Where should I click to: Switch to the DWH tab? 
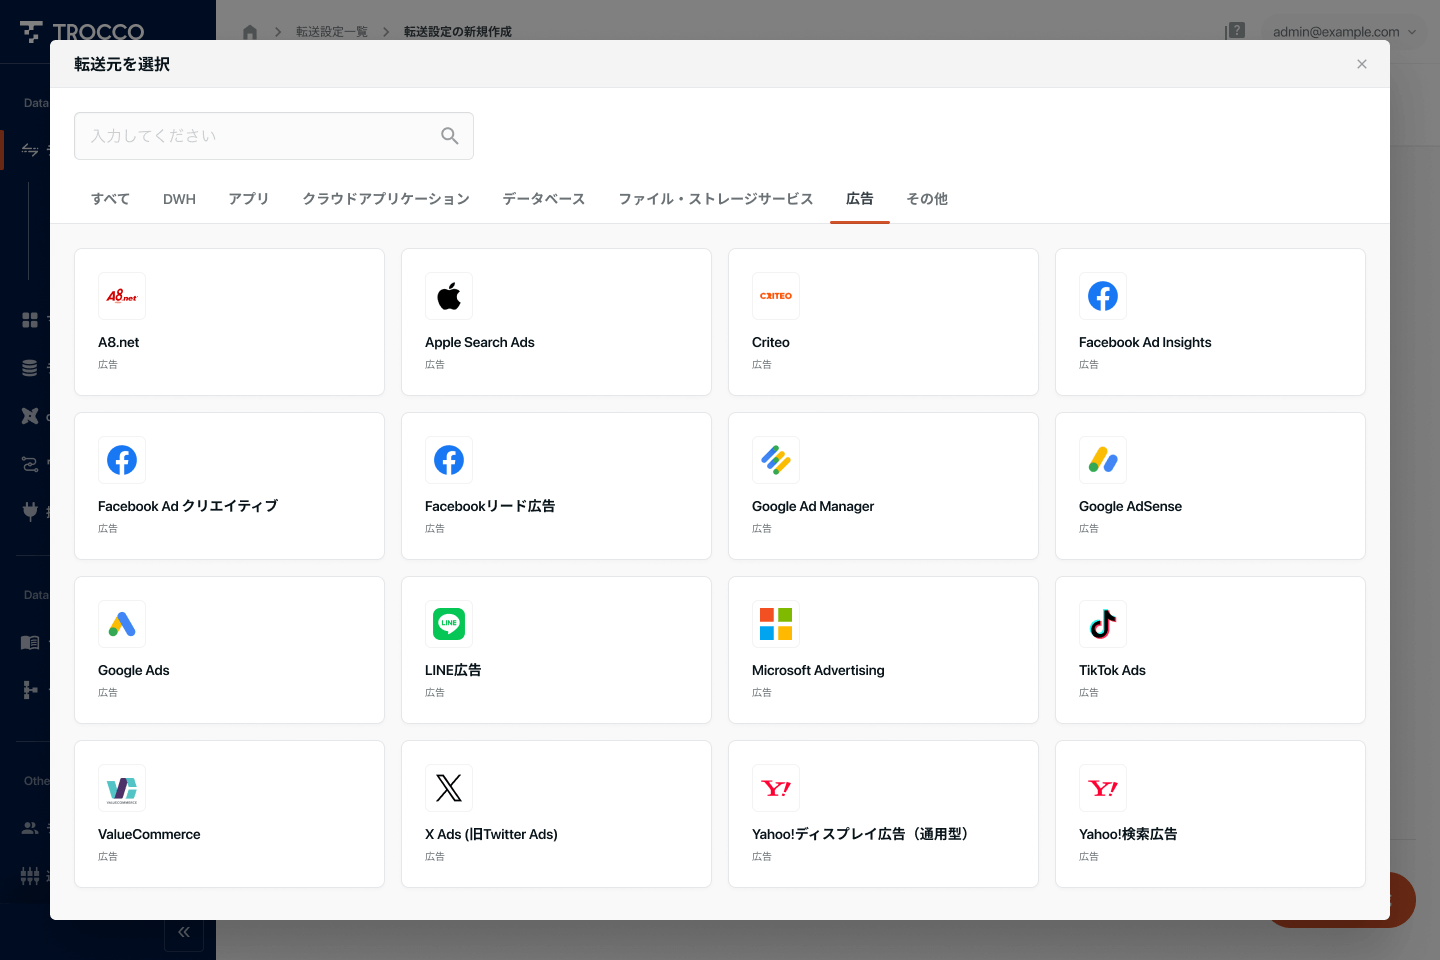179,199
